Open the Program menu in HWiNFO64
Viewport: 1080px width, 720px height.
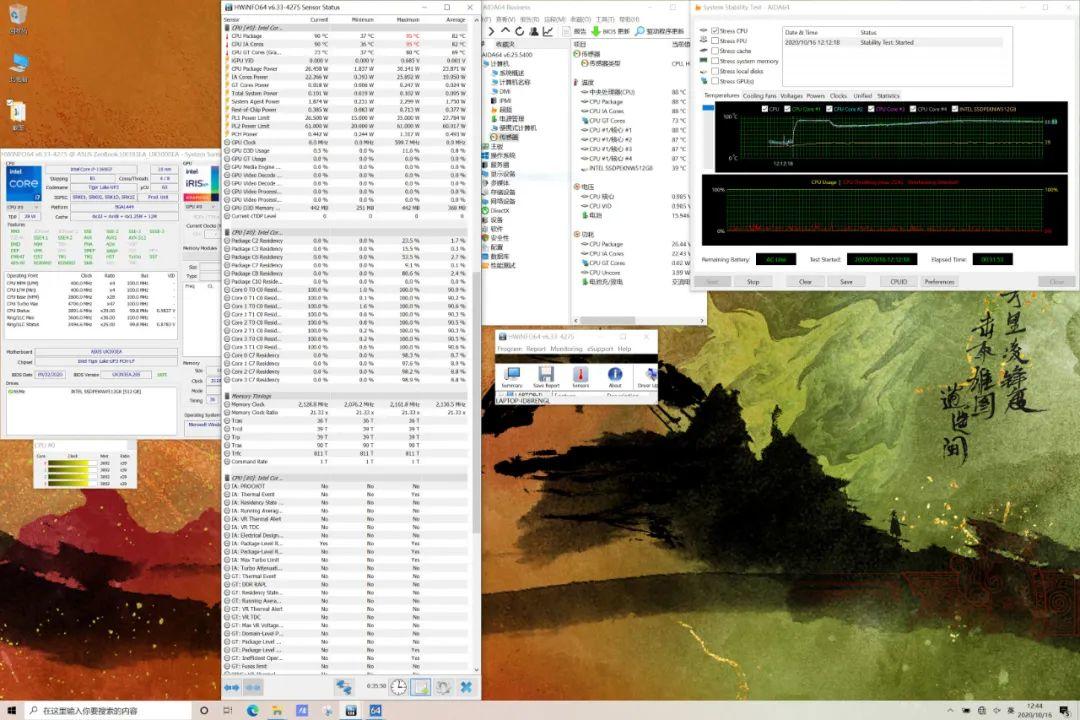510,349
